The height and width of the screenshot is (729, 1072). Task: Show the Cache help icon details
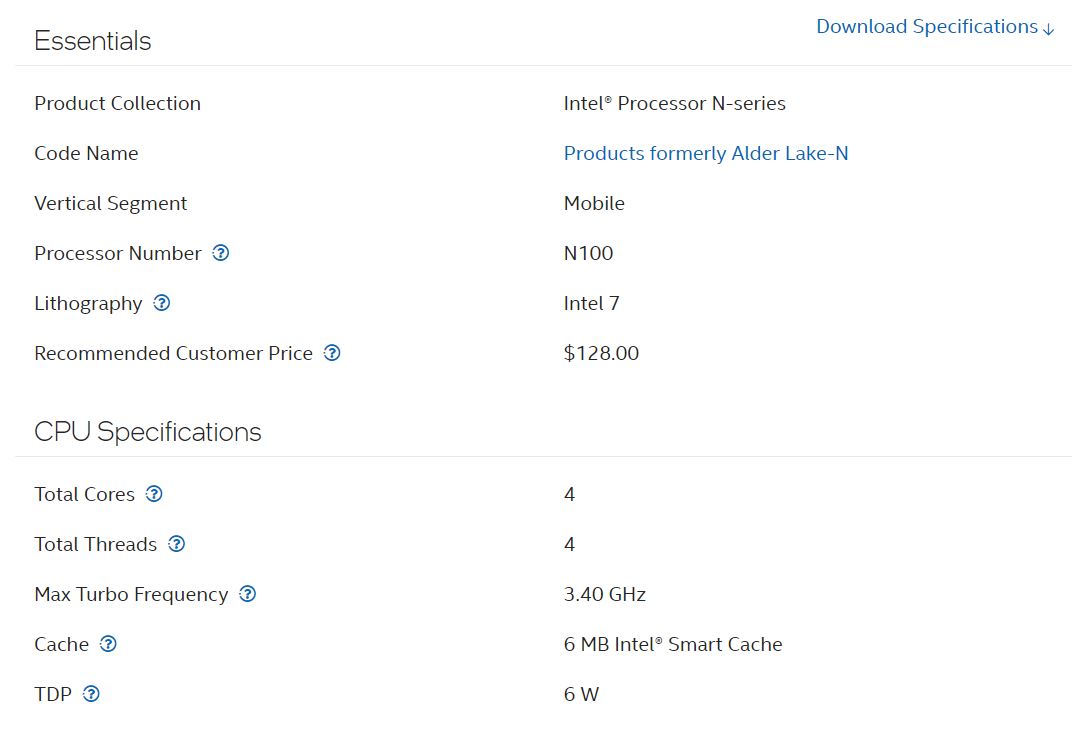[108, 644]
